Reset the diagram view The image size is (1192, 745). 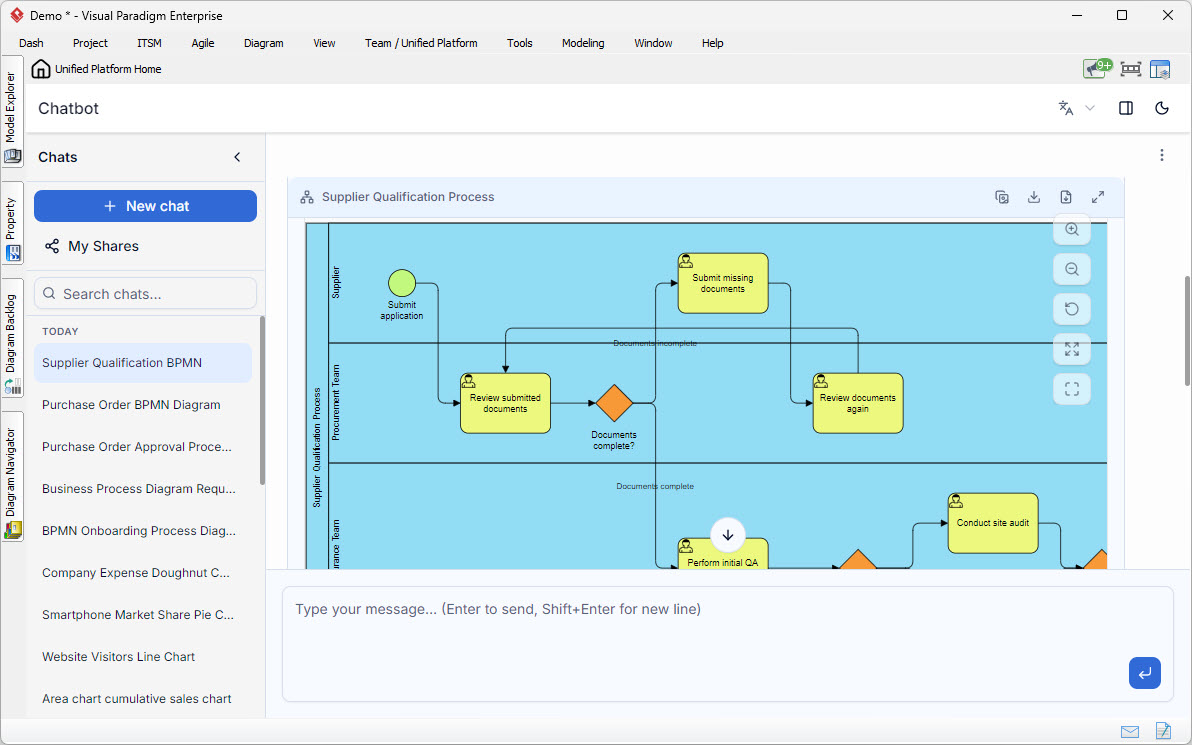pyautogui.click(x=1072, y=309)
